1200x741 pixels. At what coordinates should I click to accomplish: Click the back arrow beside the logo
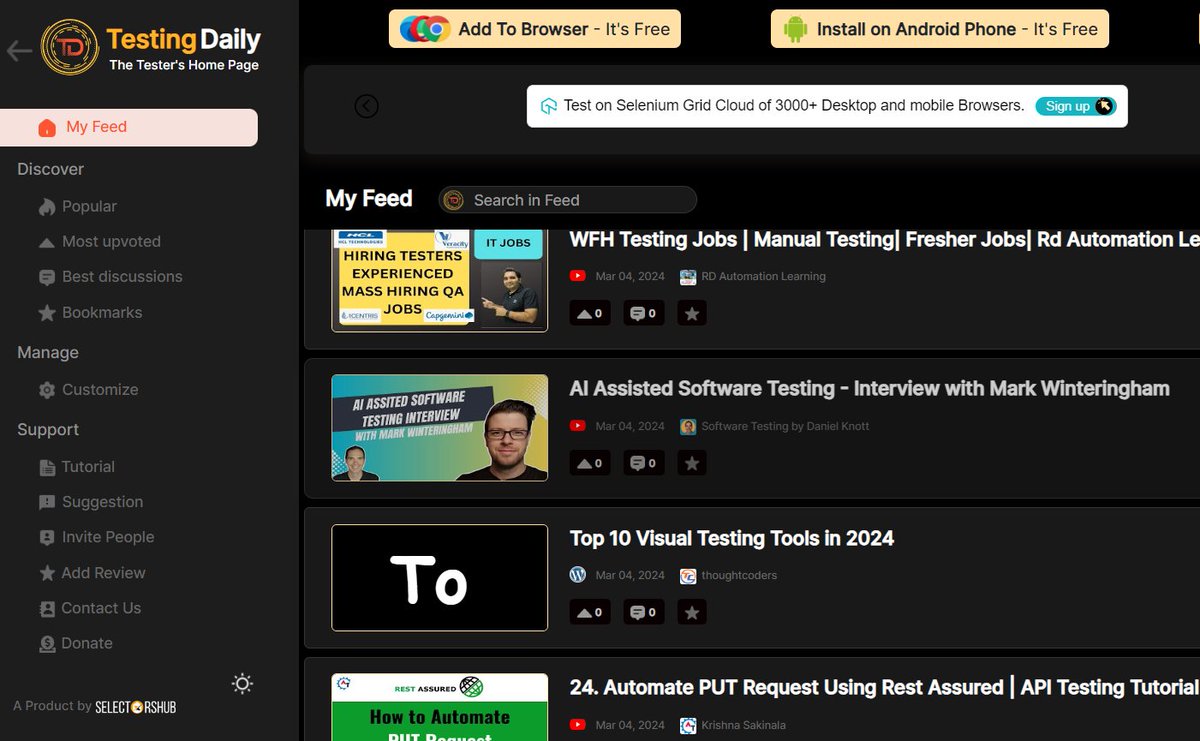17,49
